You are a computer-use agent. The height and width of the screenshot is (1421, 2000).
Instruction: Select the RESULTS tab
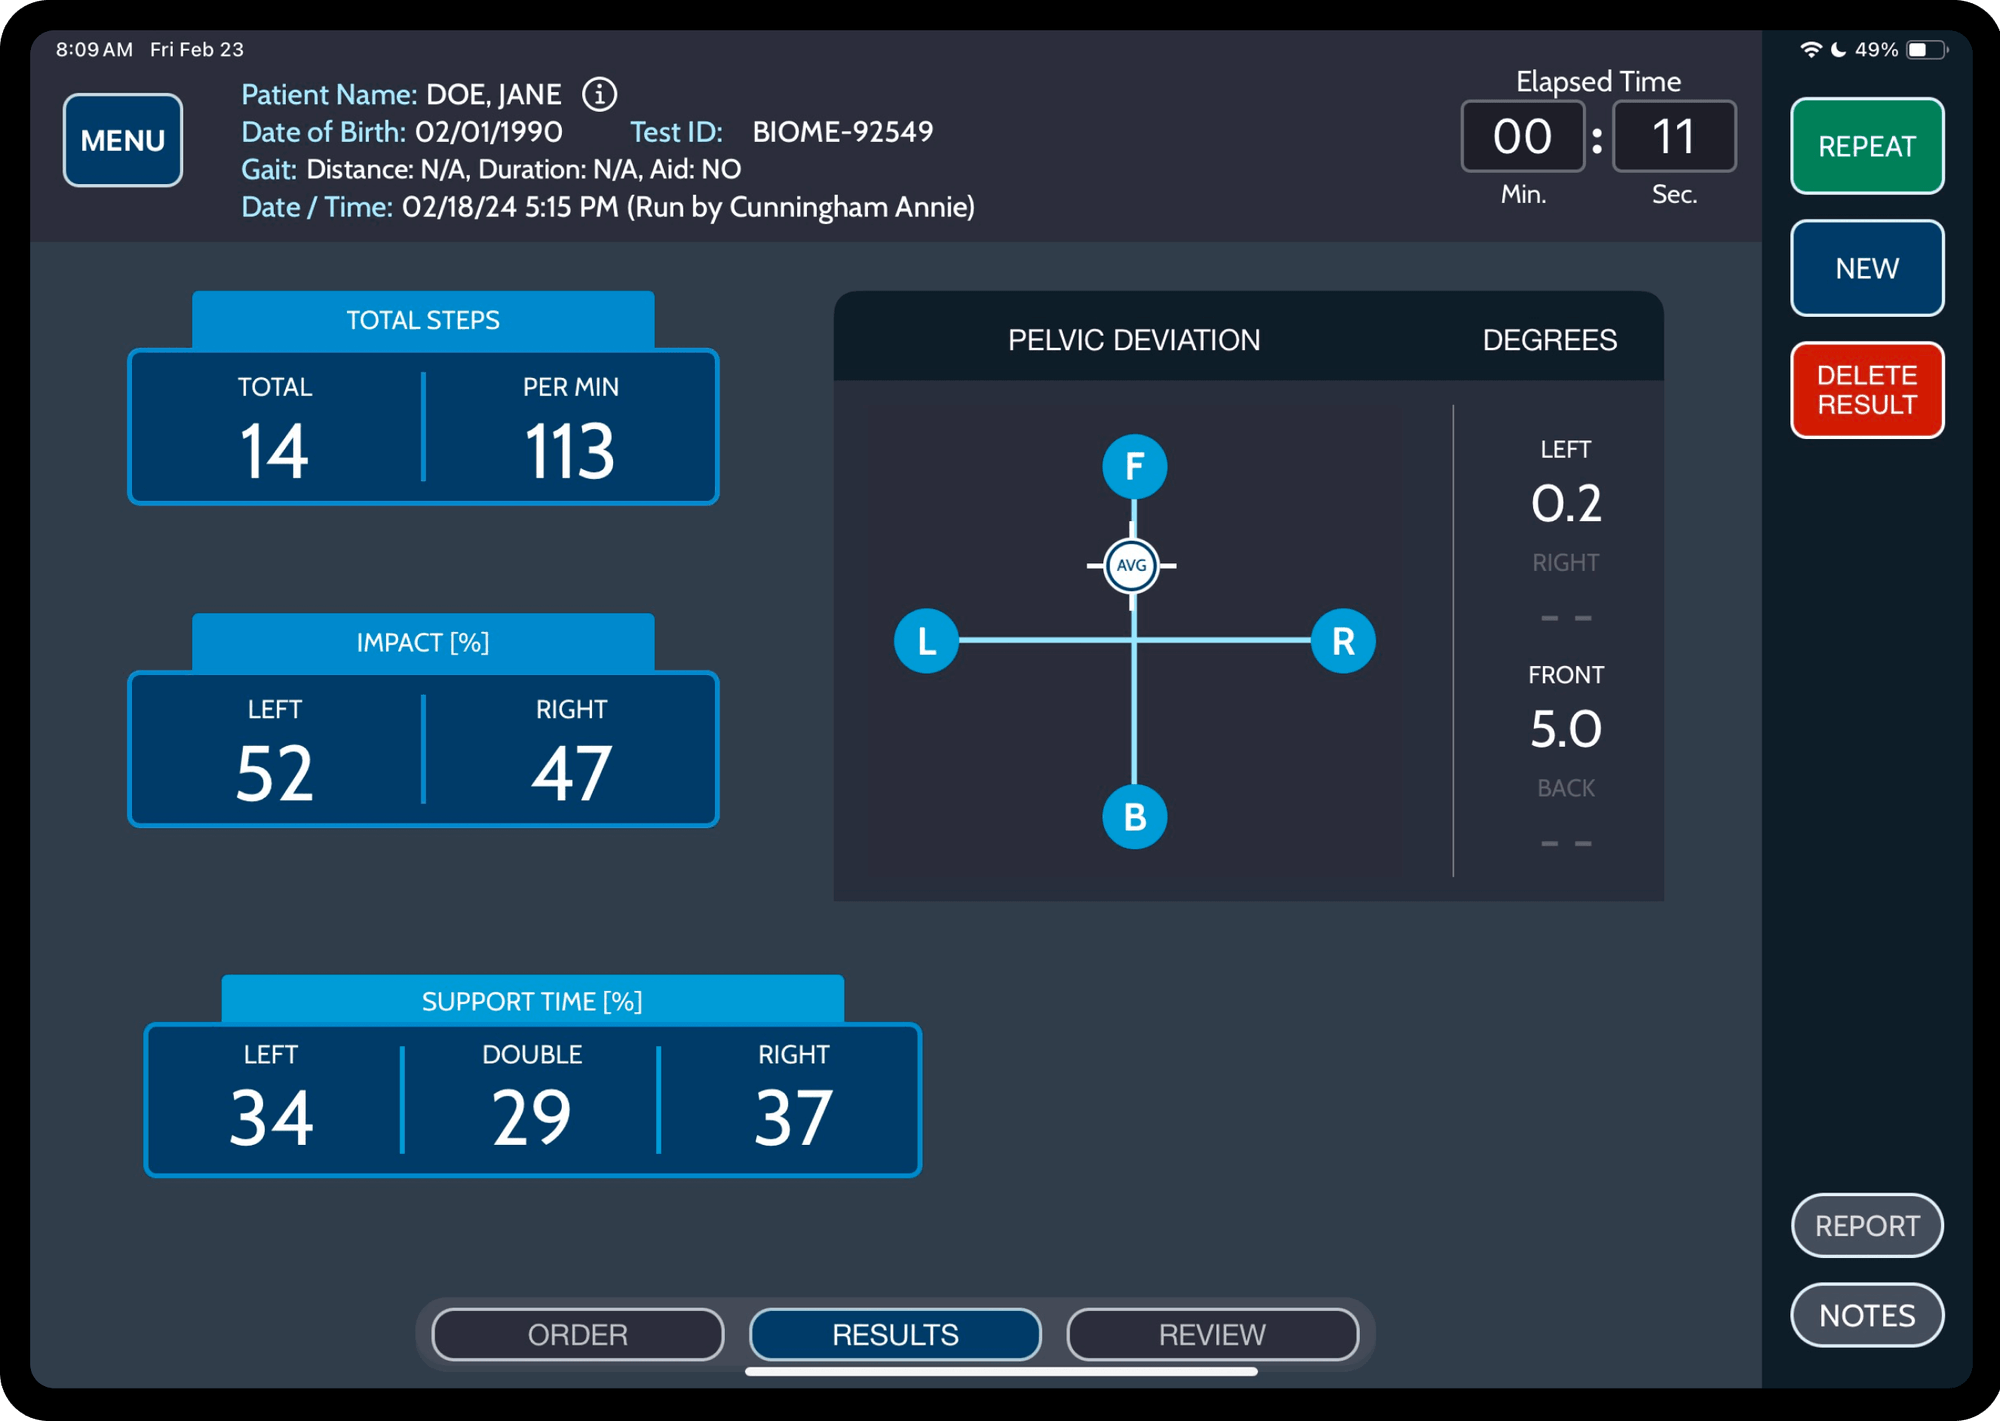tap(895, 1334)
